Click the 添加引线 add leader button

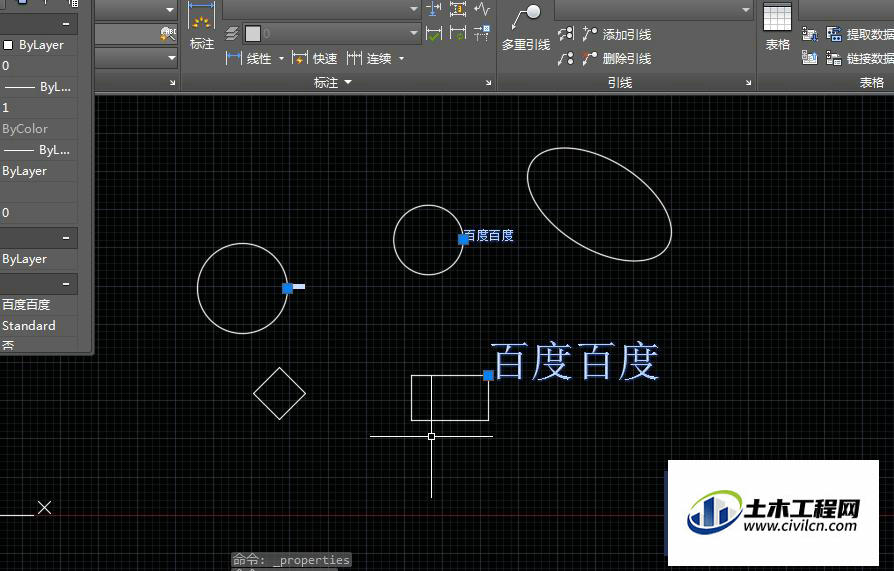tap(617, 34)
